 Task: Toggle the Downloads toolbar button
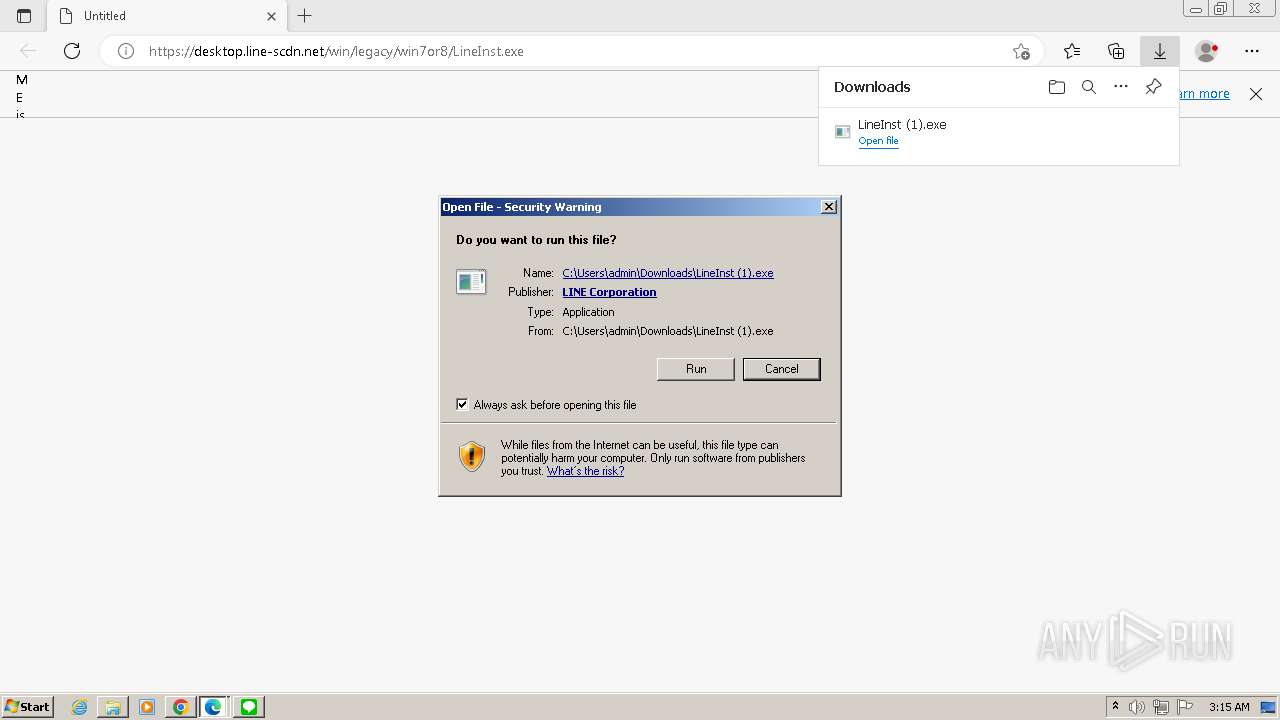coord(1160,51)
